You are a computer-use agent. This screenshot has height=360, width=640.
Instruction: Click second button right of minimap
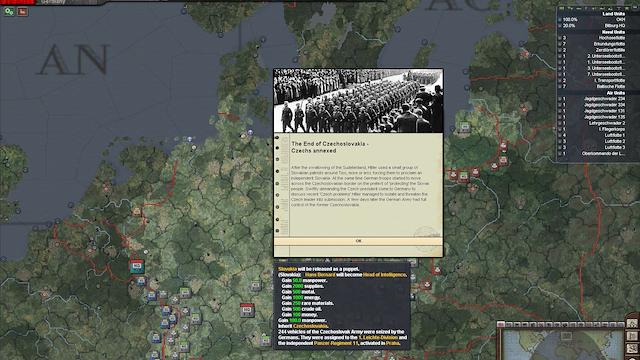[632, 336]
